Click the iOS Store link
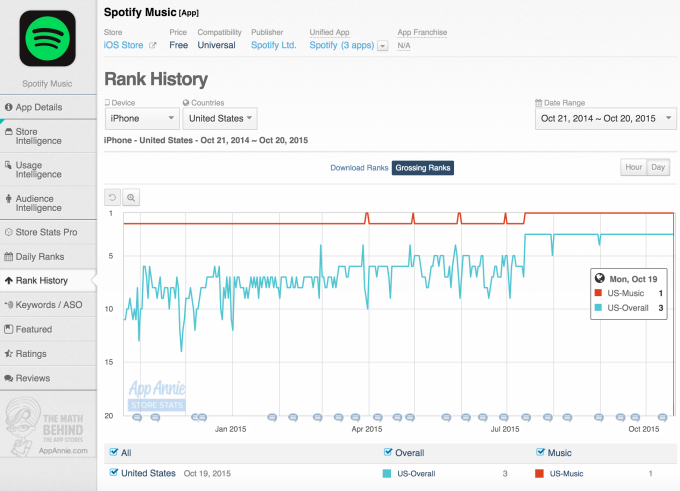Viewport: 680px width, 491px height. pyautogui.click(x=124, y=45)
